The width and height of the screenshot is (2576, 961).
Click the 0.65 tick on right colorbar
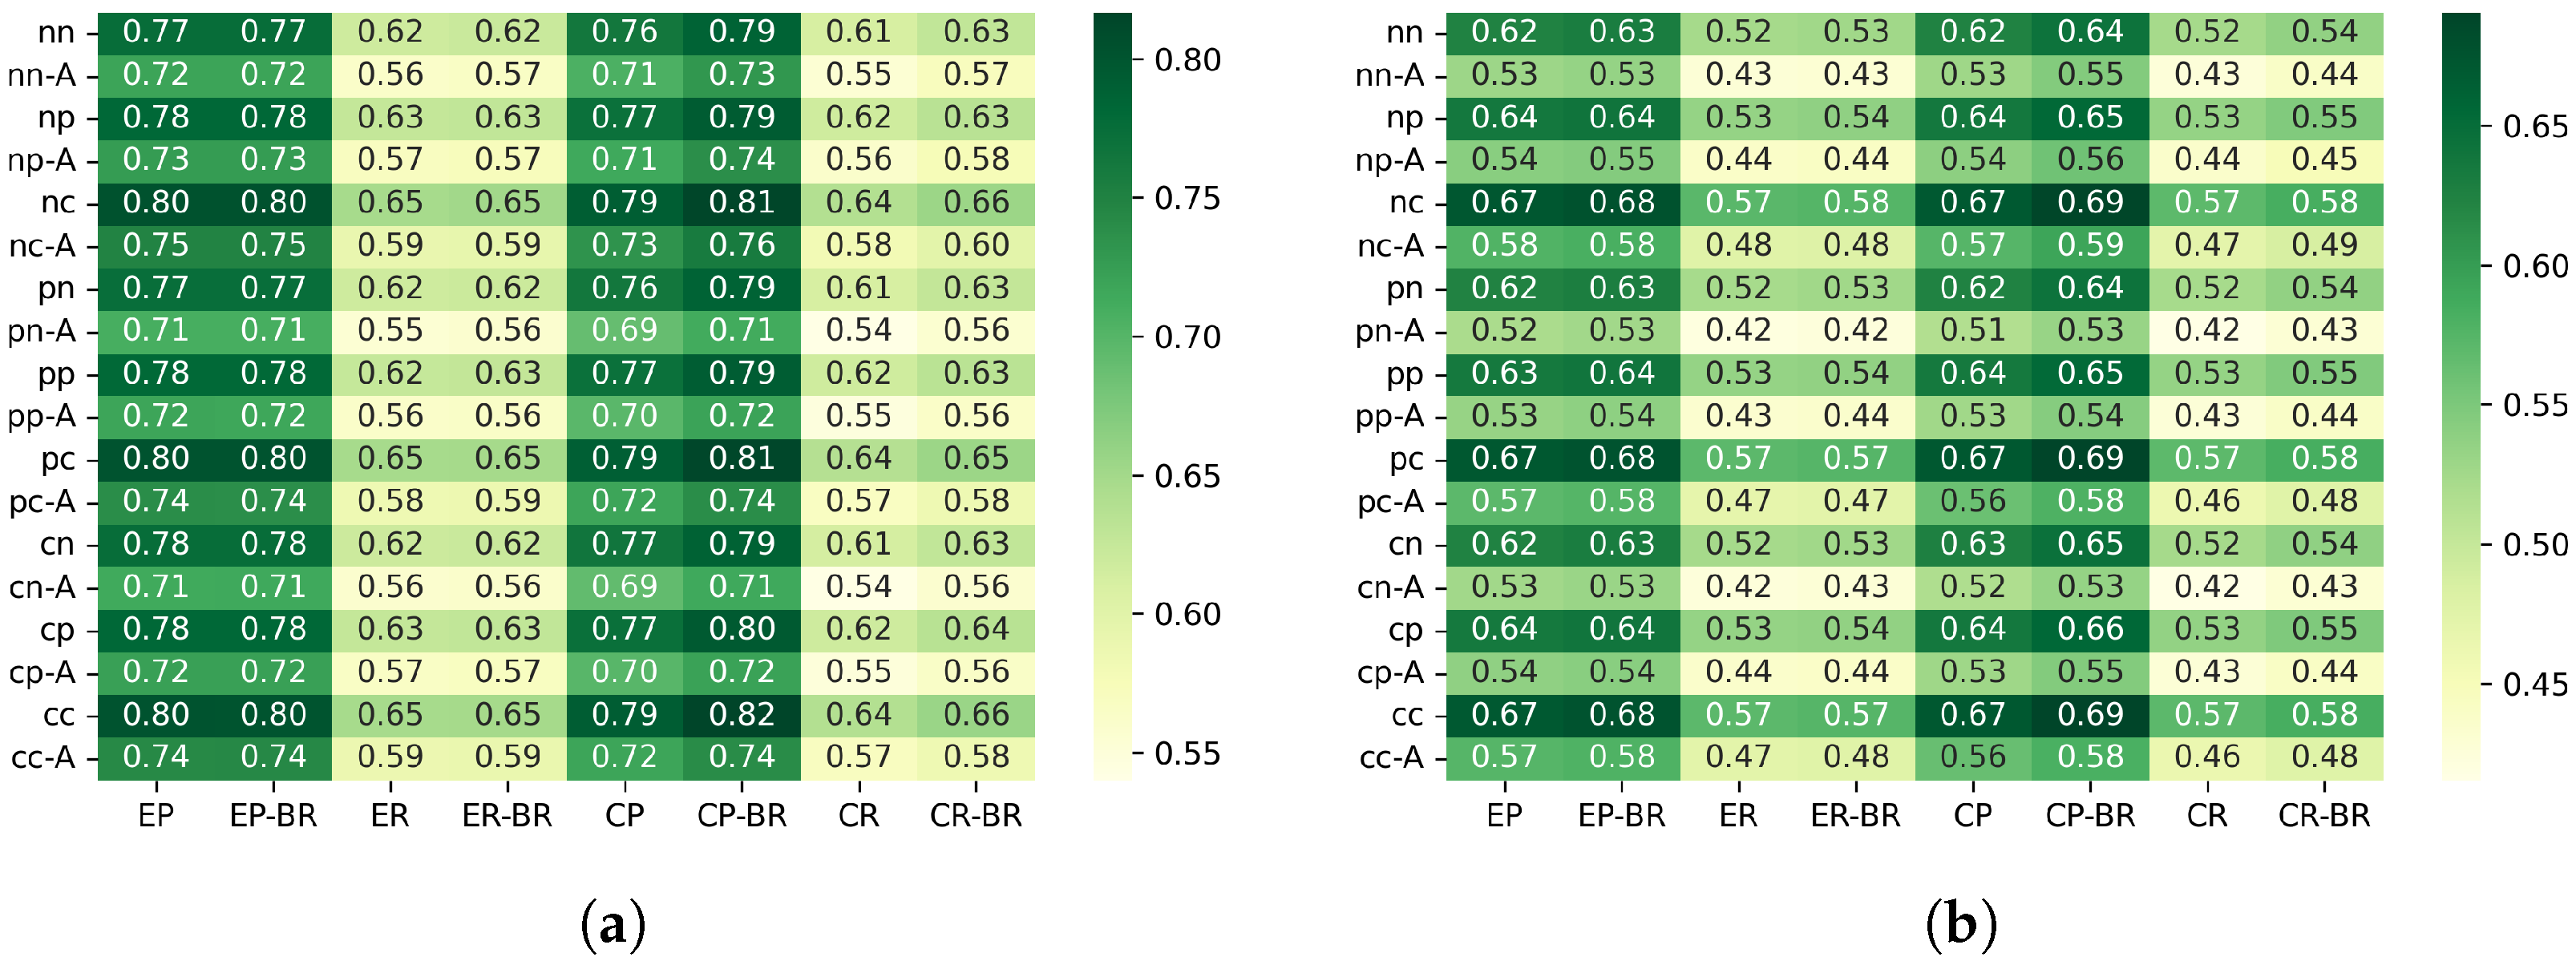coord(2535,127)
